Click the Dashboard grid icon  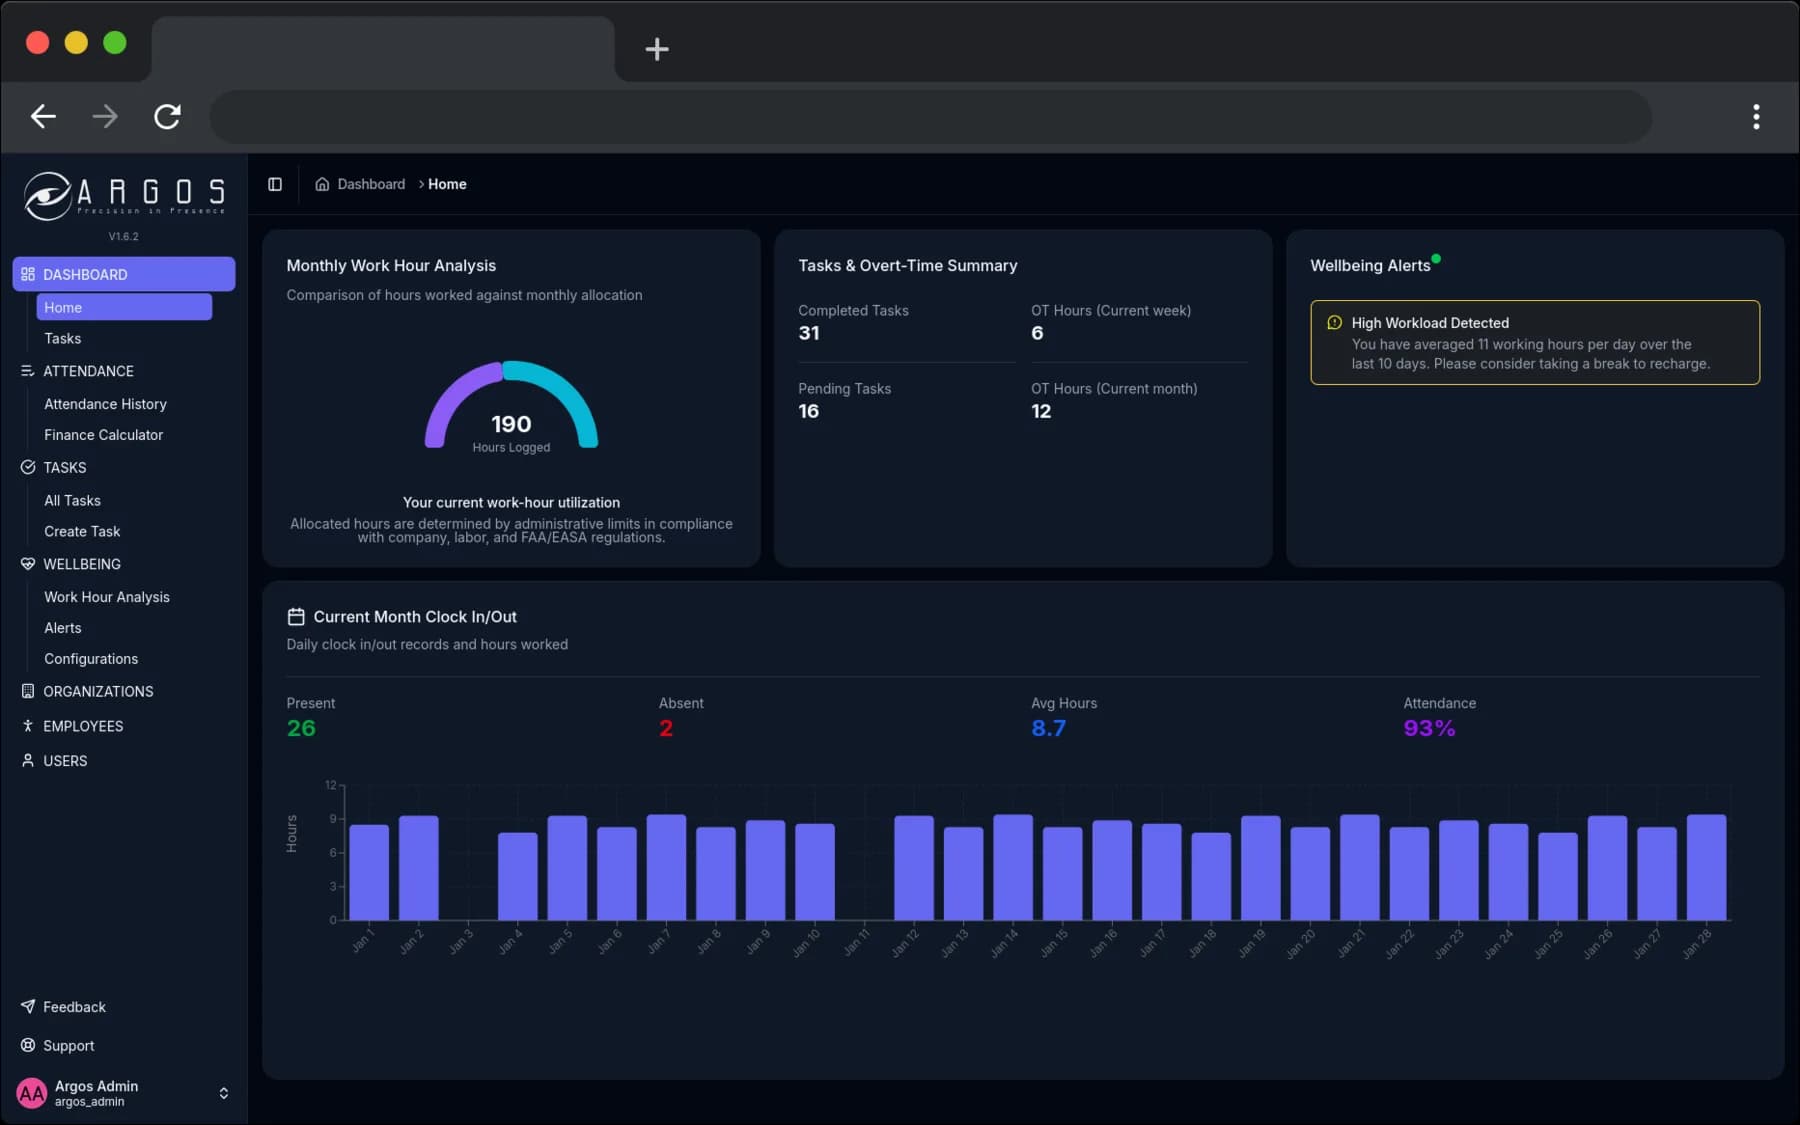click(x=28, y=274)
